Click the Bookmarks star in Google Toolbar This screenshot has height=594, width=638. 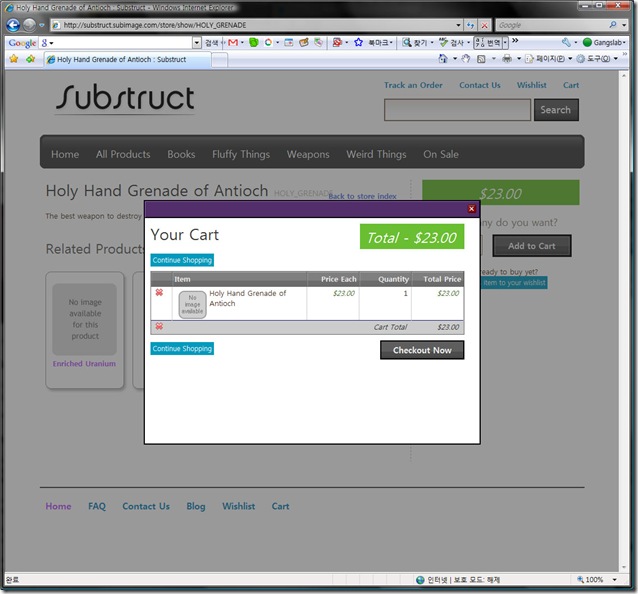358,42
